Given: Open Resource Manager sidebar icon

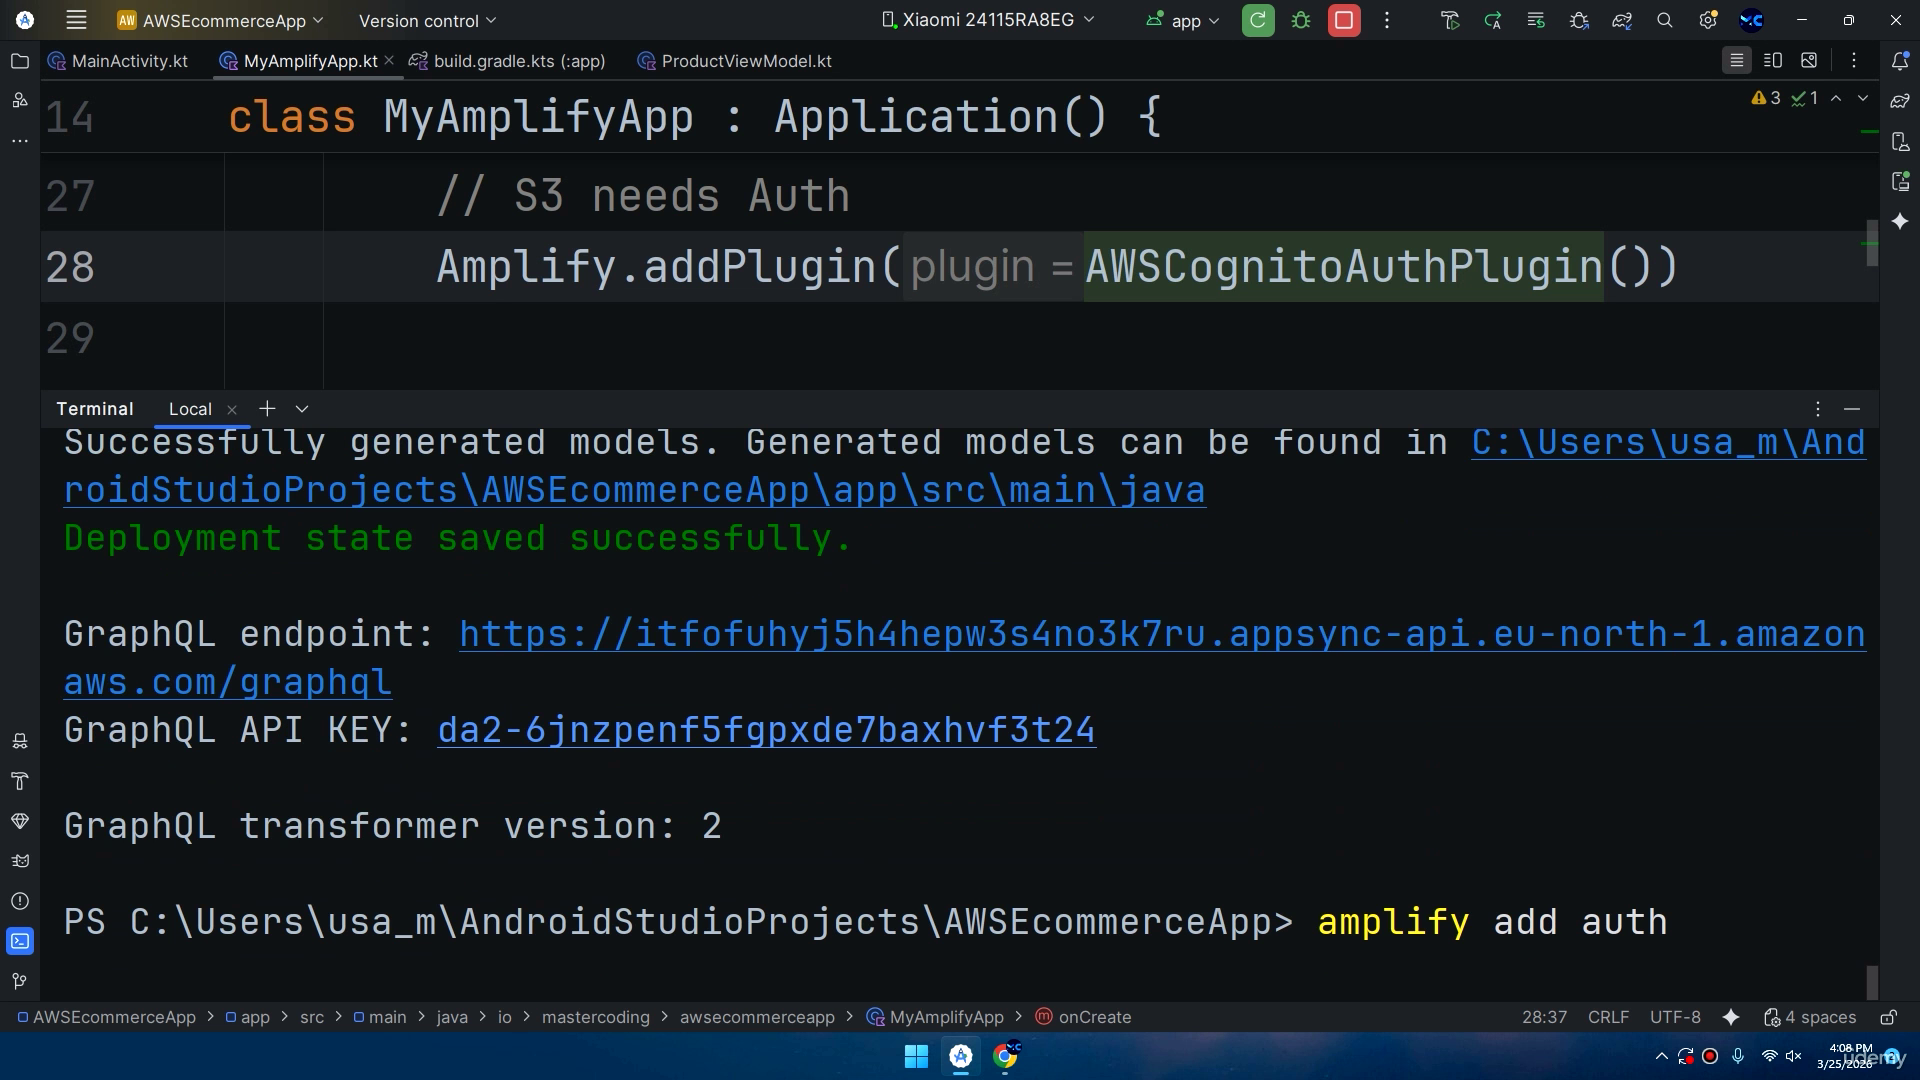Looking at the screenshot, I should [x=19, y=101].
